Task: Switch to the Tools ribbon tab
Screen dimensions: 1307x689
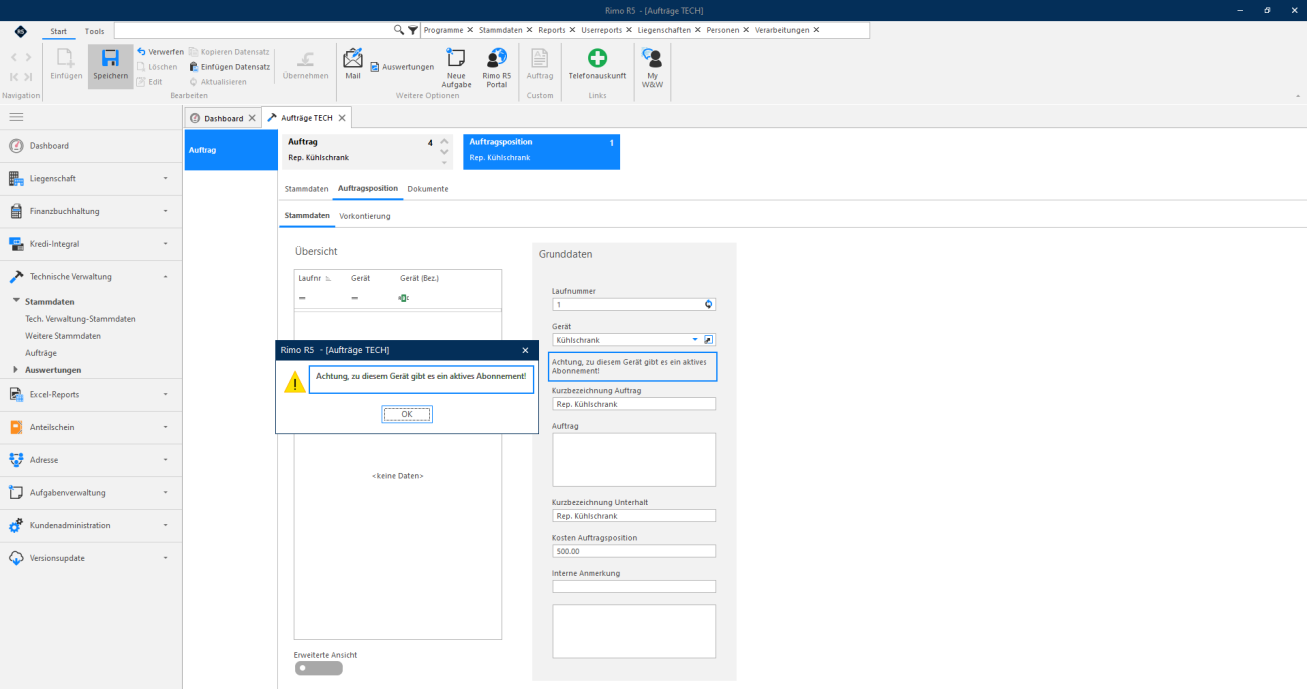Action: pos(94,31)
